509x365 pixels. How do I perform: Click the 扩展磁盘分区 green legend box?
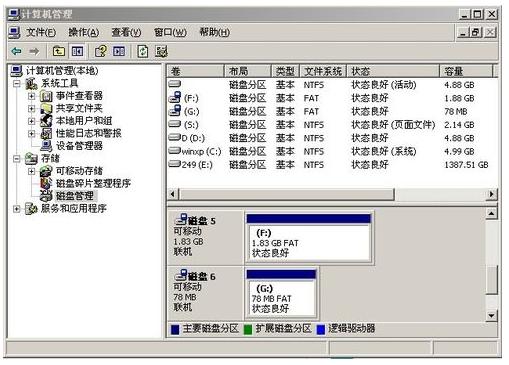point(248,329)
